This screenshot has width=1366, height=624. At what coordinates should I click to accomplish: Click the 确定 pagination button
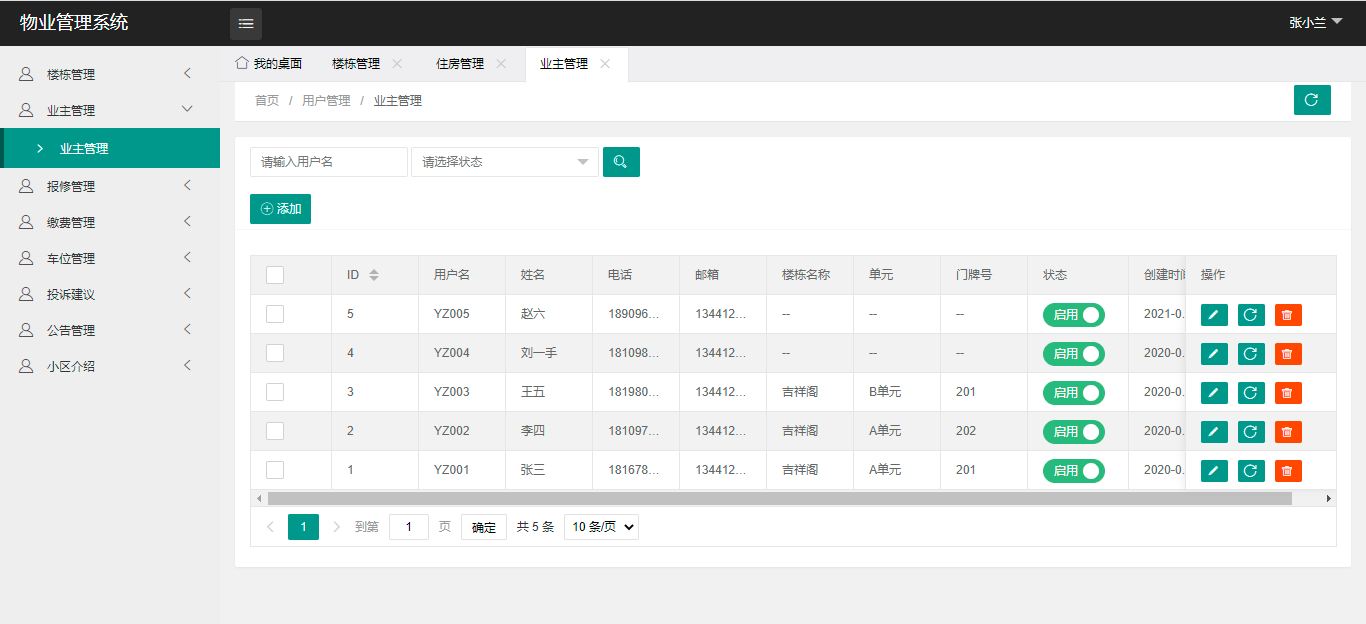483,527
